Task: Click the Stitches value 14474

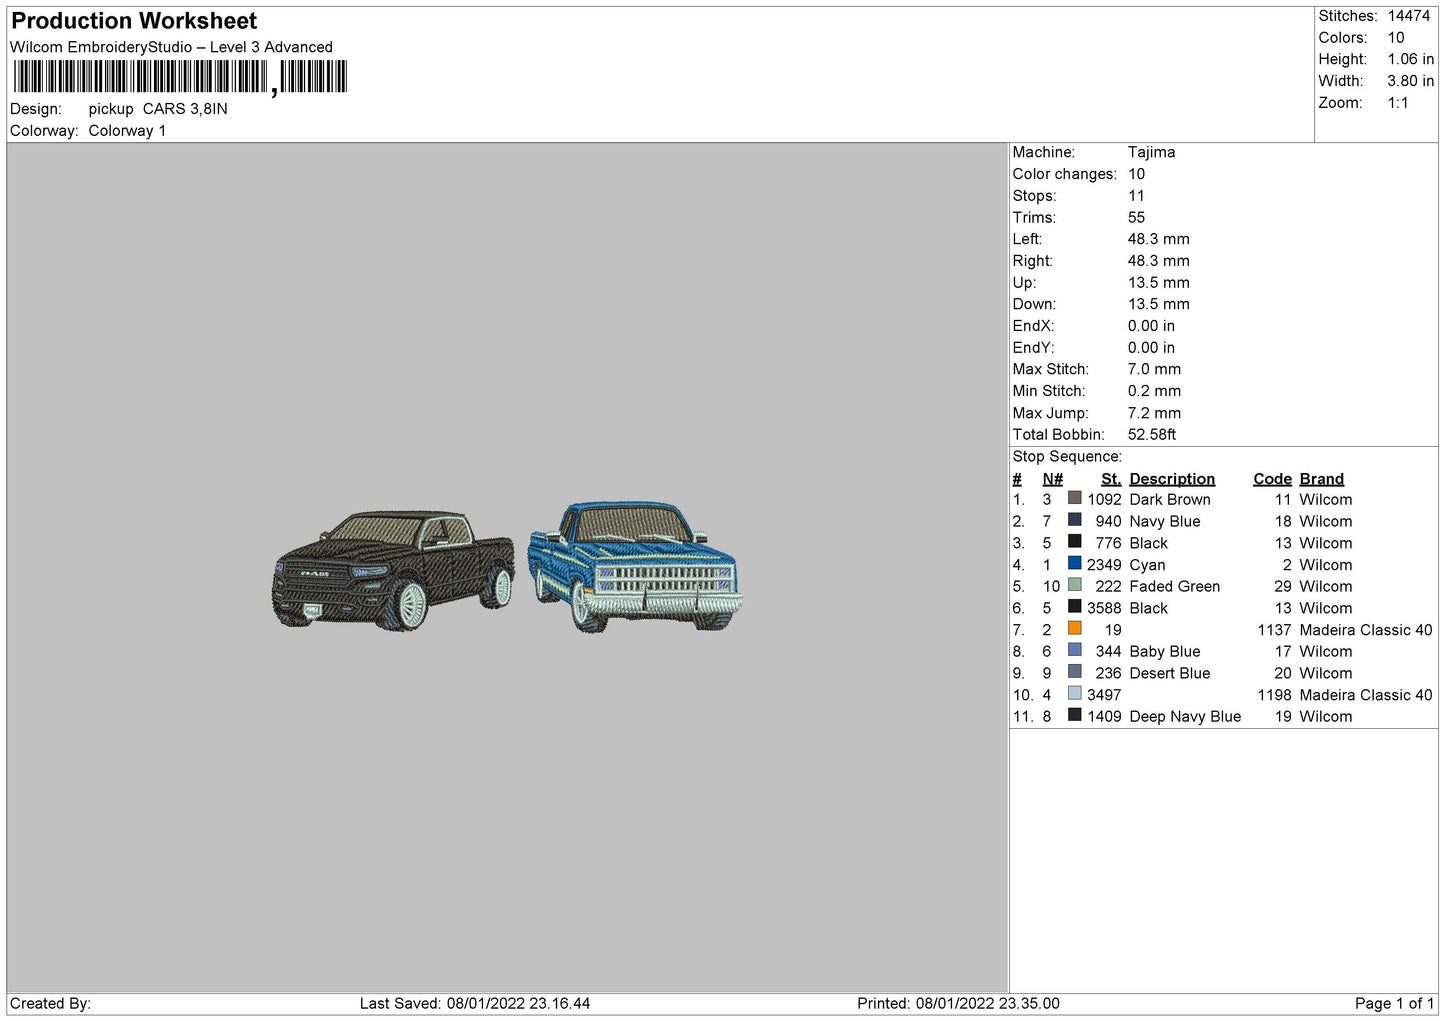Action: 1409,16
